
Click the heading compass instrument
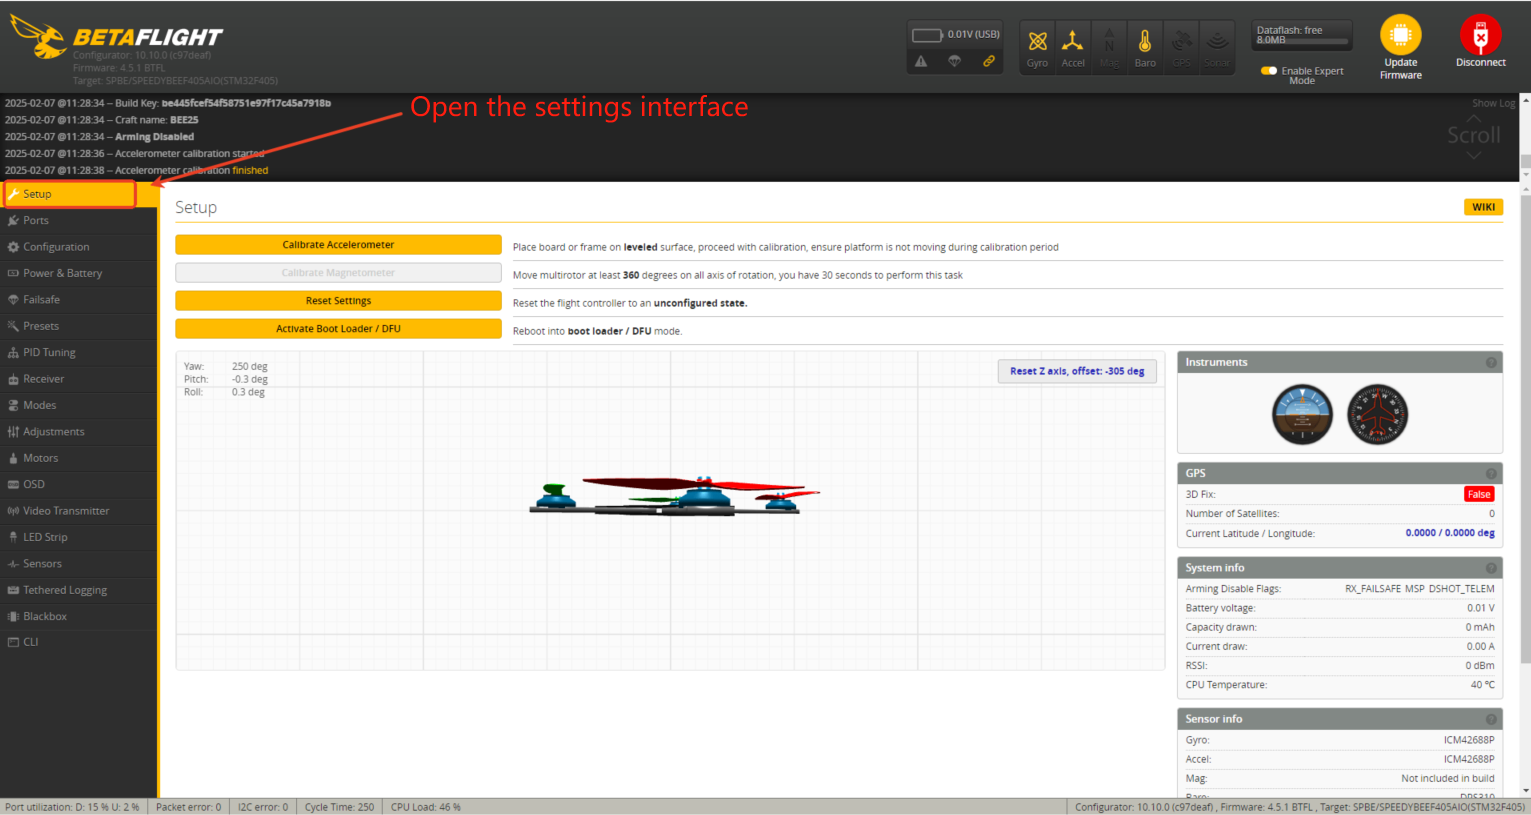tap(1377, 414)
